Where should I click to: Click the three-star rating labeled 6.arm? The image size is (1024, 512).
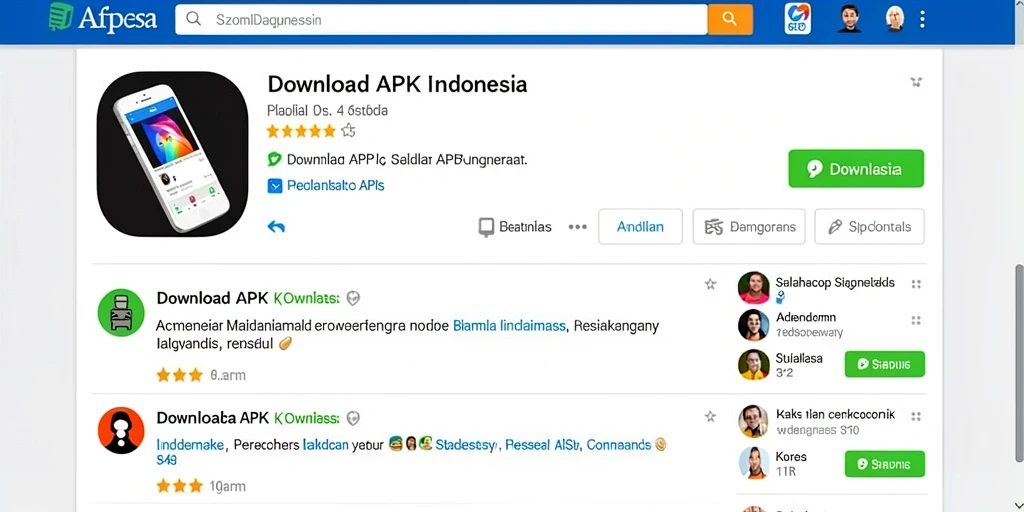tap(179, 375)
